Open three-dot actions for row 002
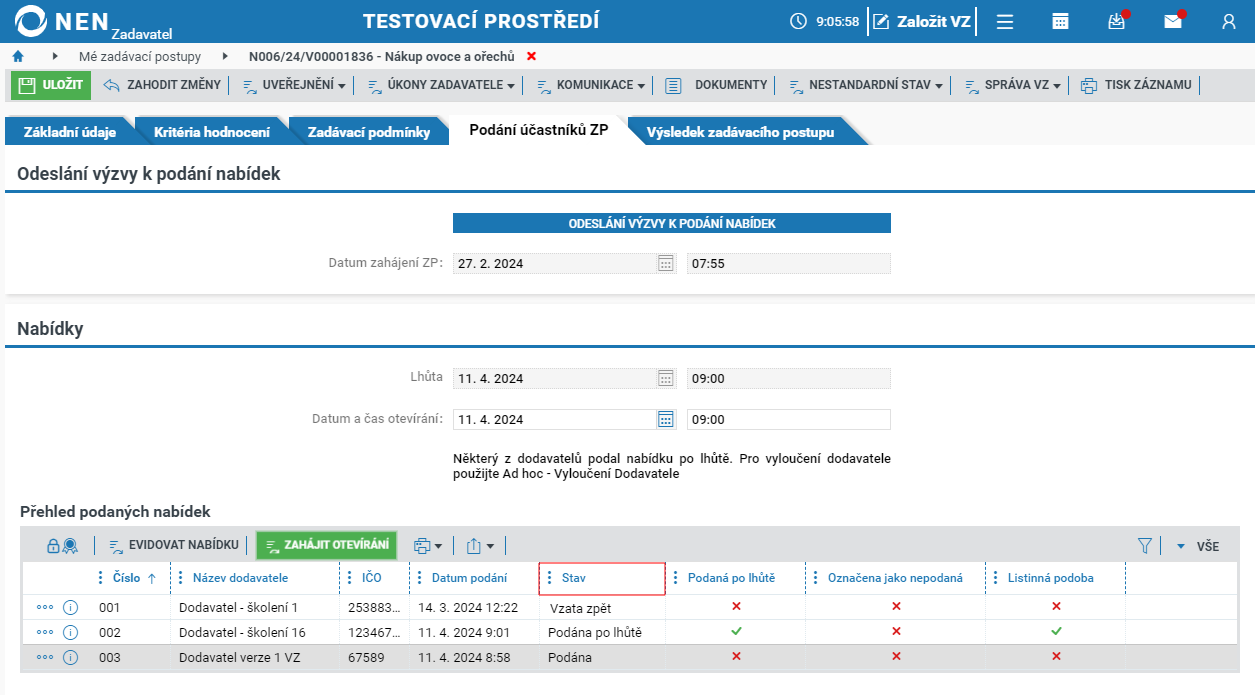Screen dimensions: 1255x695 (45, 632)
